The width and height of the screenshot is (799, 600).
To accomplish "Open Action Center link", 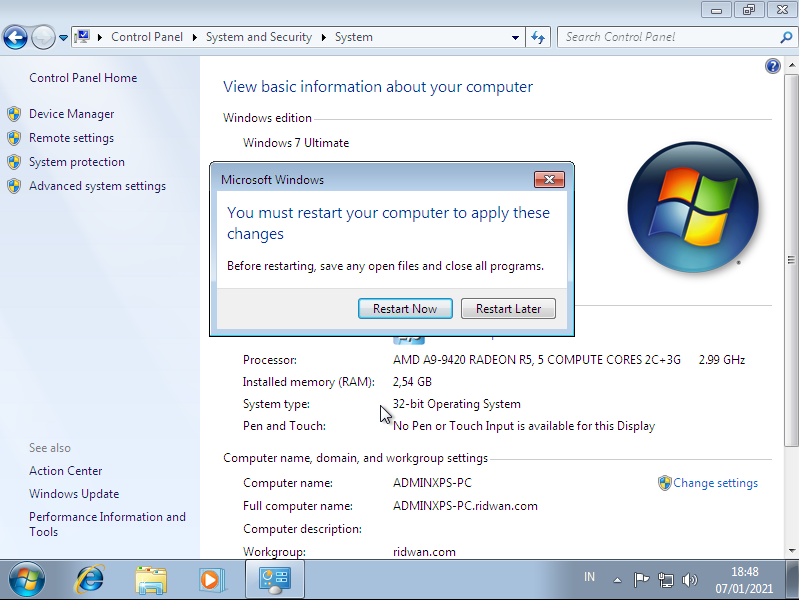I will 66,471.
